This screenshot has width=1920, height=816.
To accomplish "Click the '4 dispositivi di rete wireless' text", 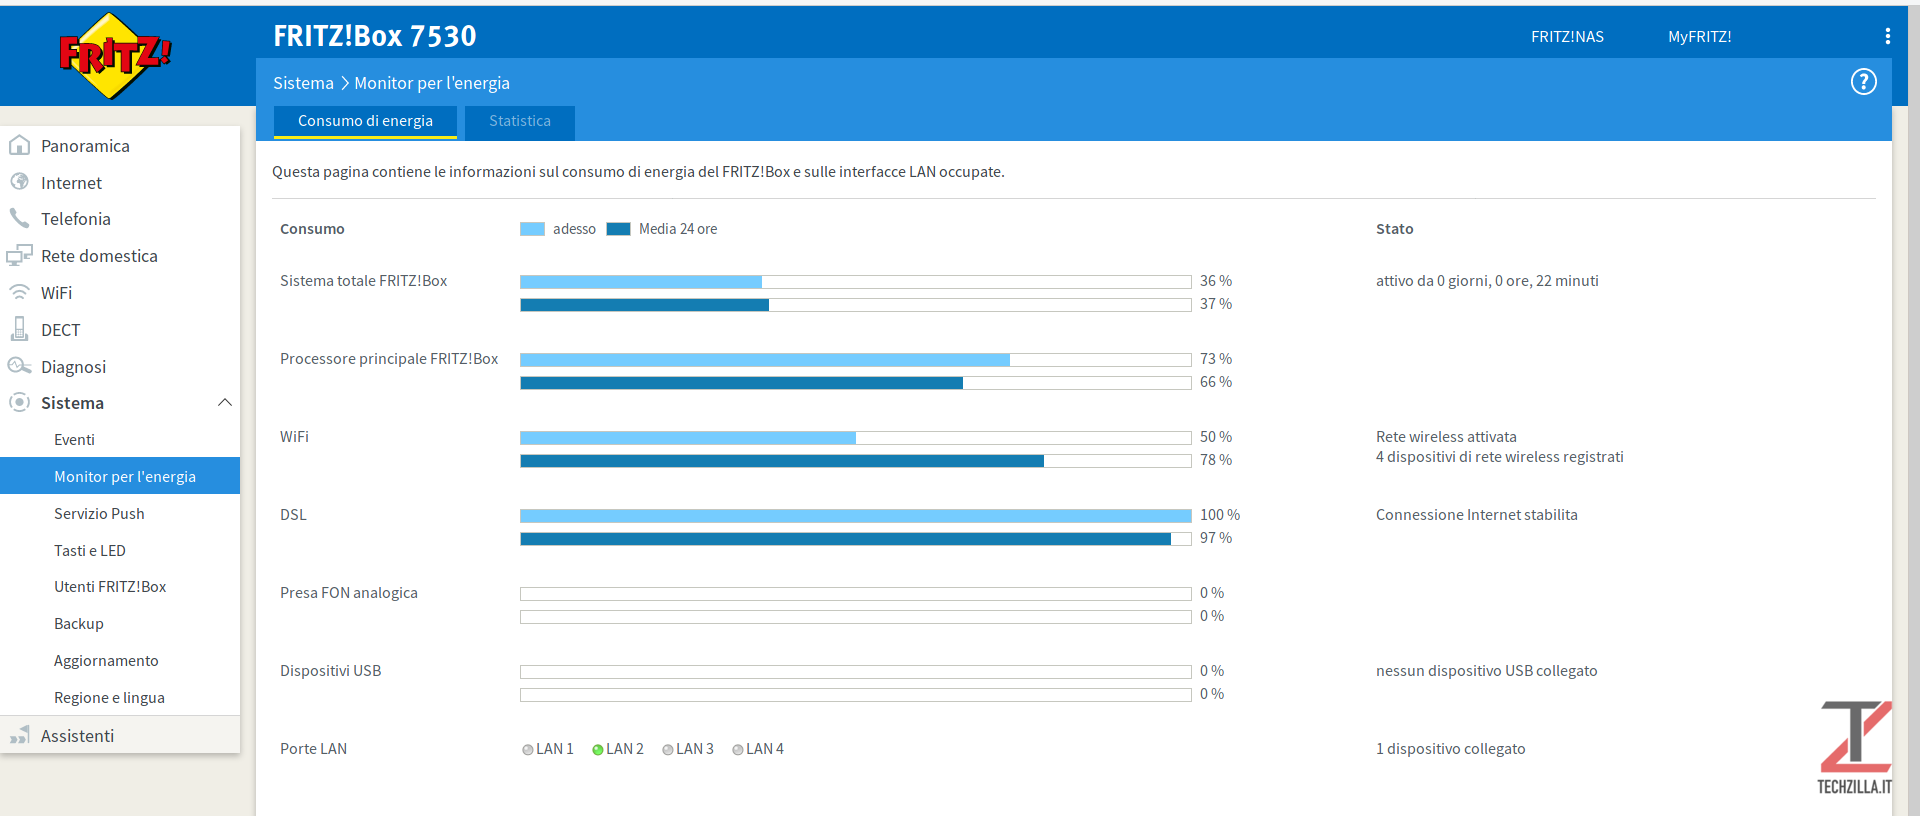I will pyautogui.click(x=1499, y=457).
